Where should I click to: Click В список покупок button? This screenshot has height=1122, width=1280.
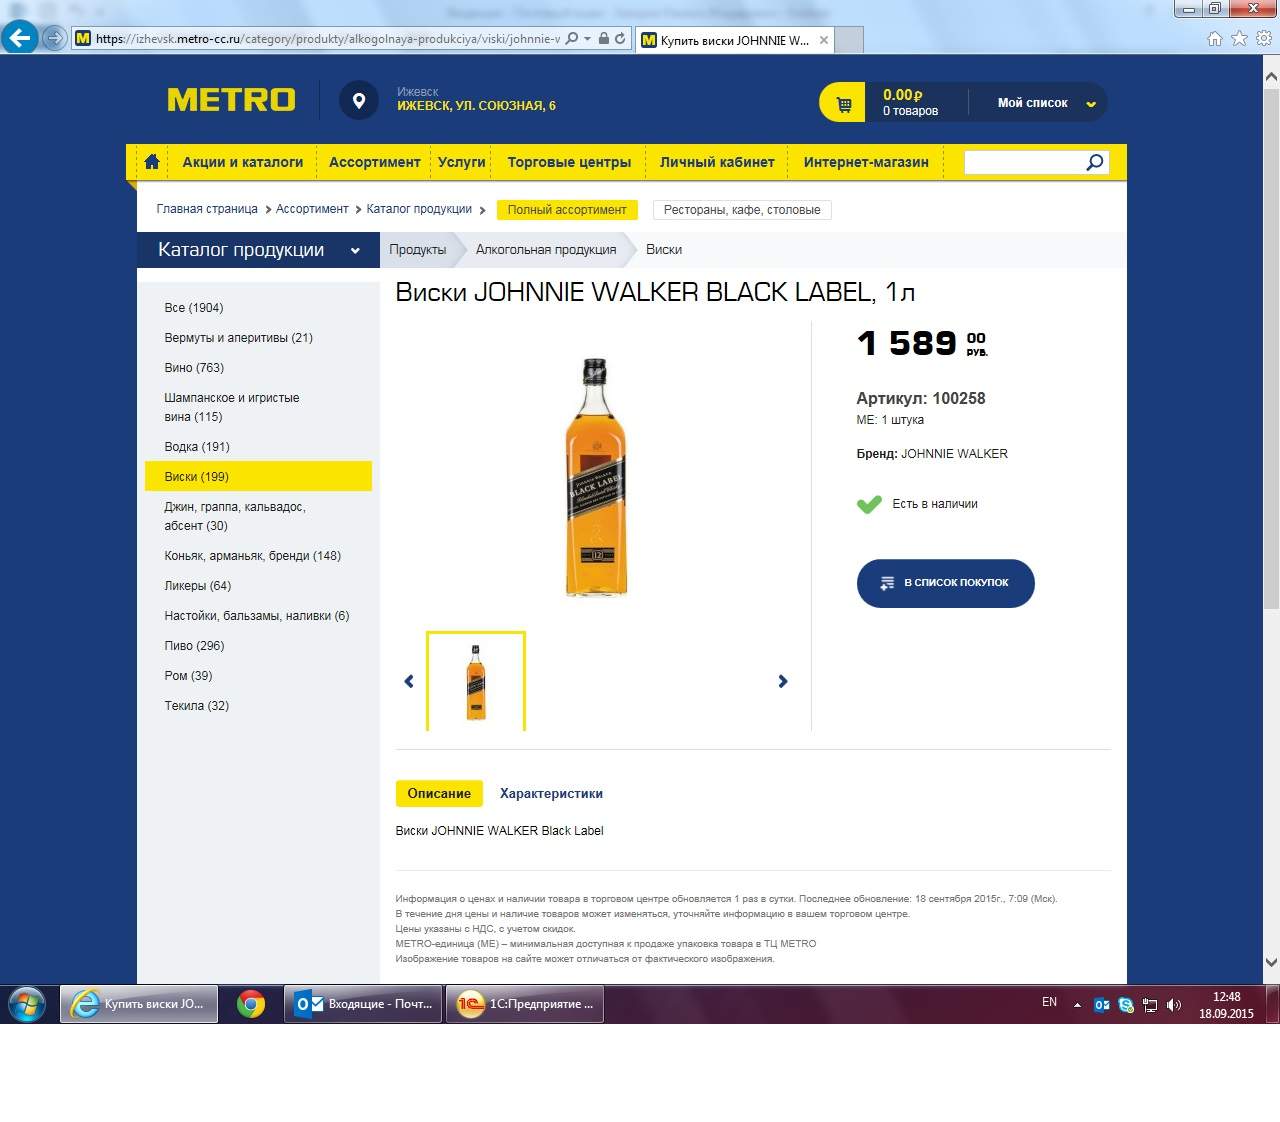click(x=946, y=583)
